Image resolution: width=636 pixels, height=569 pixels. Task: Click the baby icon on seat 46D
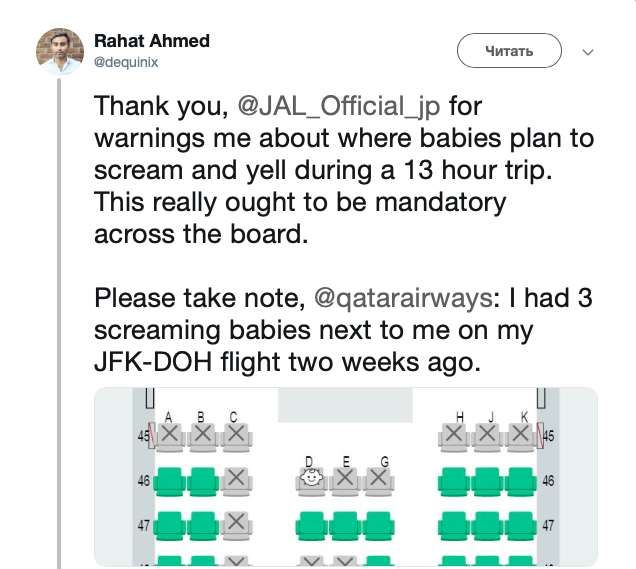[312, 479]
